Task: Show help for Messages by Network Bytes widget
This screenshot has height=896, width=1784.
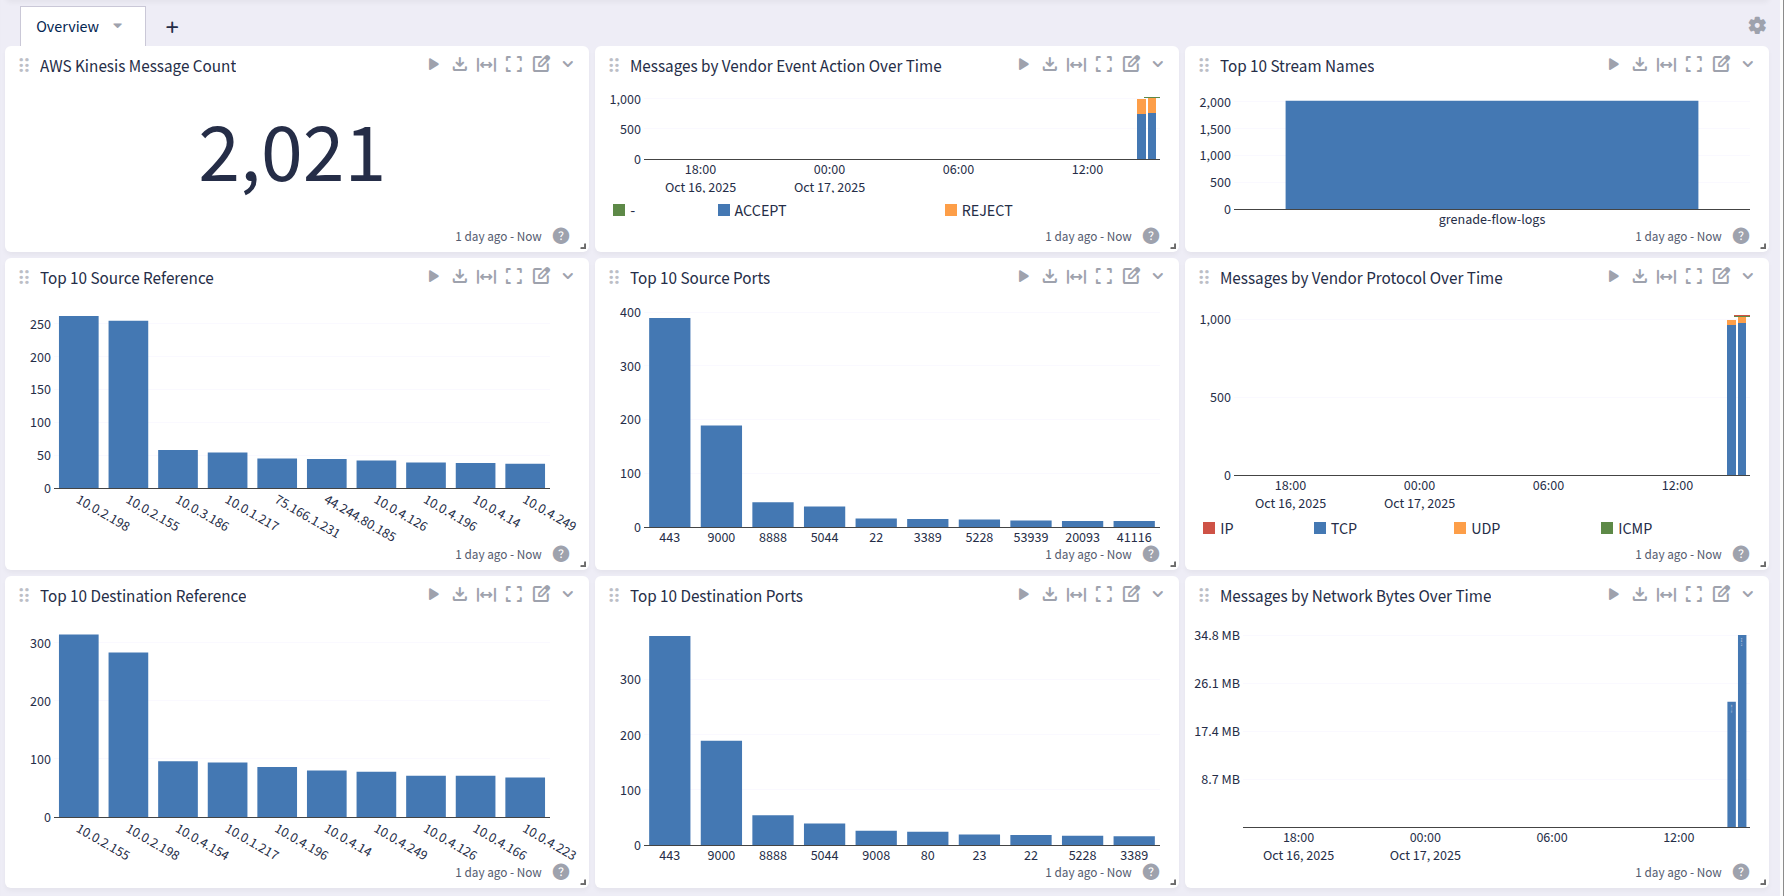Action: click(1741, 872)
